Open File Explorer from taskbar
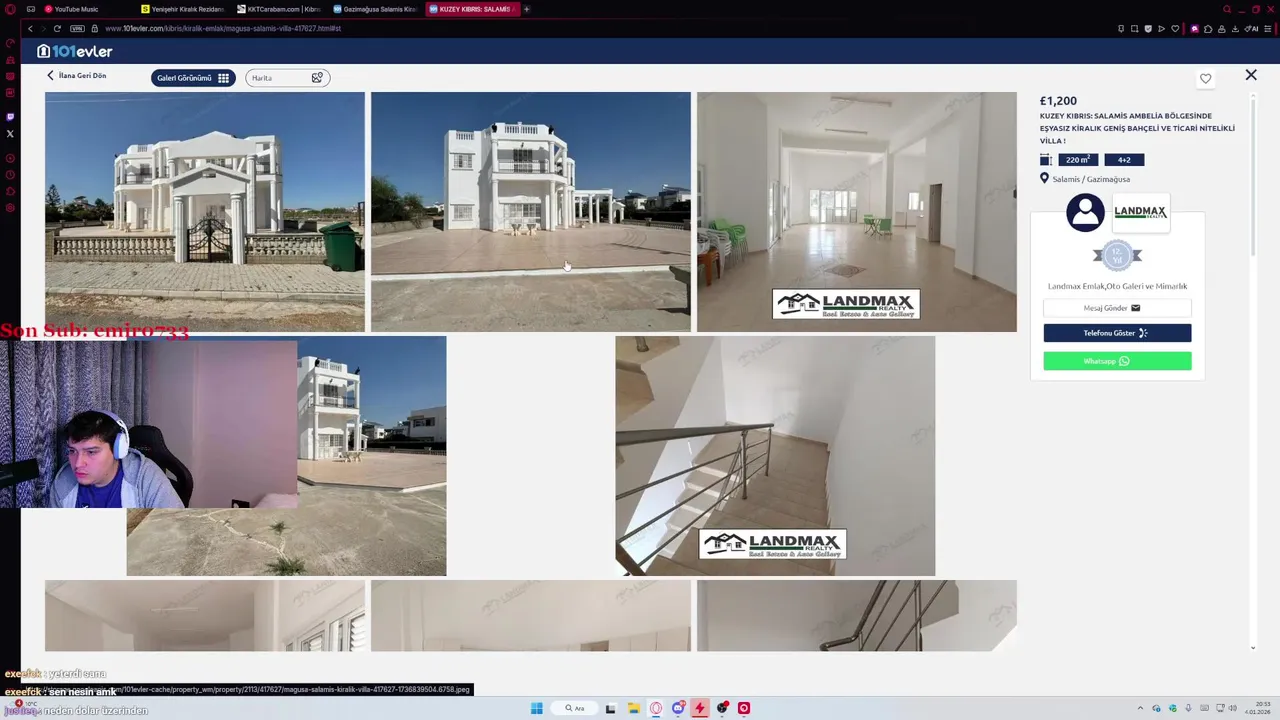 pos(633,708)
